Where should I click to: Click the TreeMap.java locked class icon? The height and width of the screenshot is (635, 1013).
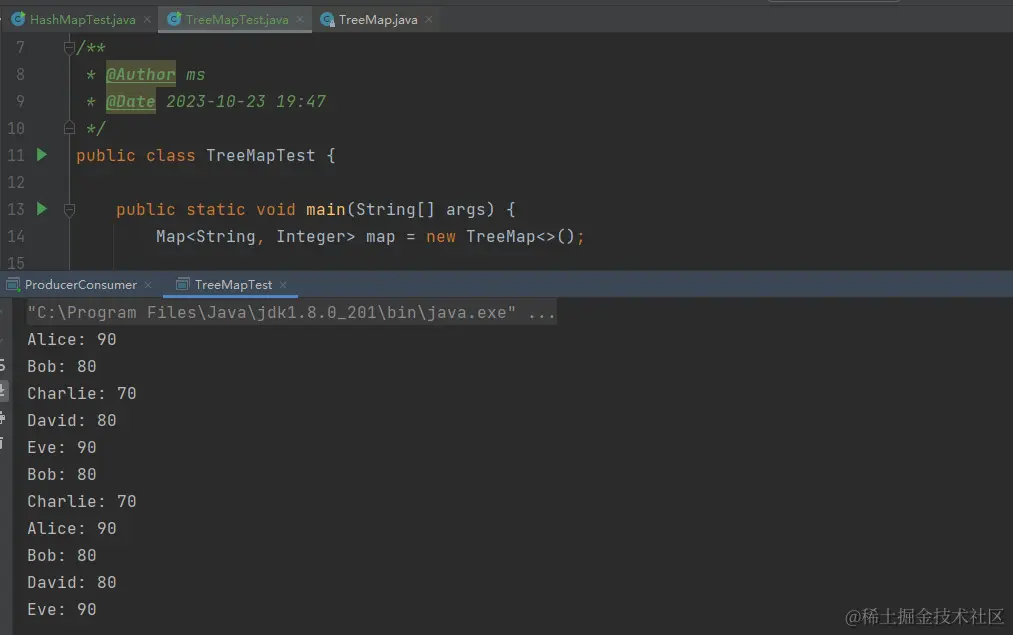(328, 19)
